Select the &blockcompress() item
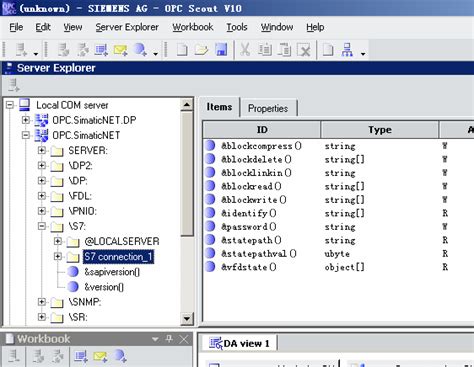 (261, 146)
